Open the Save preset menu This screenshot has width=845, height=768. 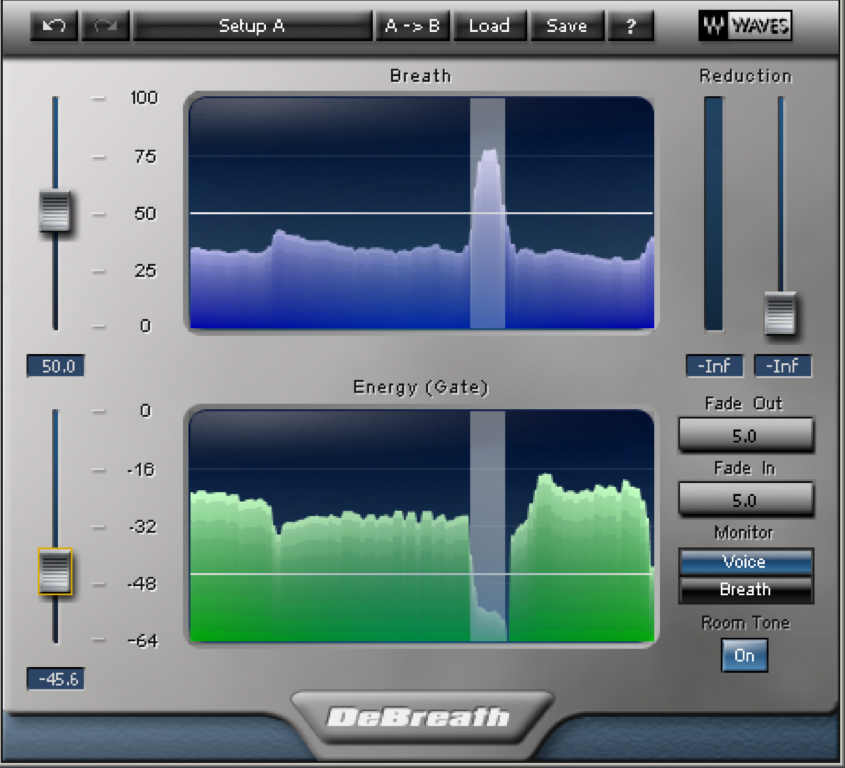pos(566,26)
